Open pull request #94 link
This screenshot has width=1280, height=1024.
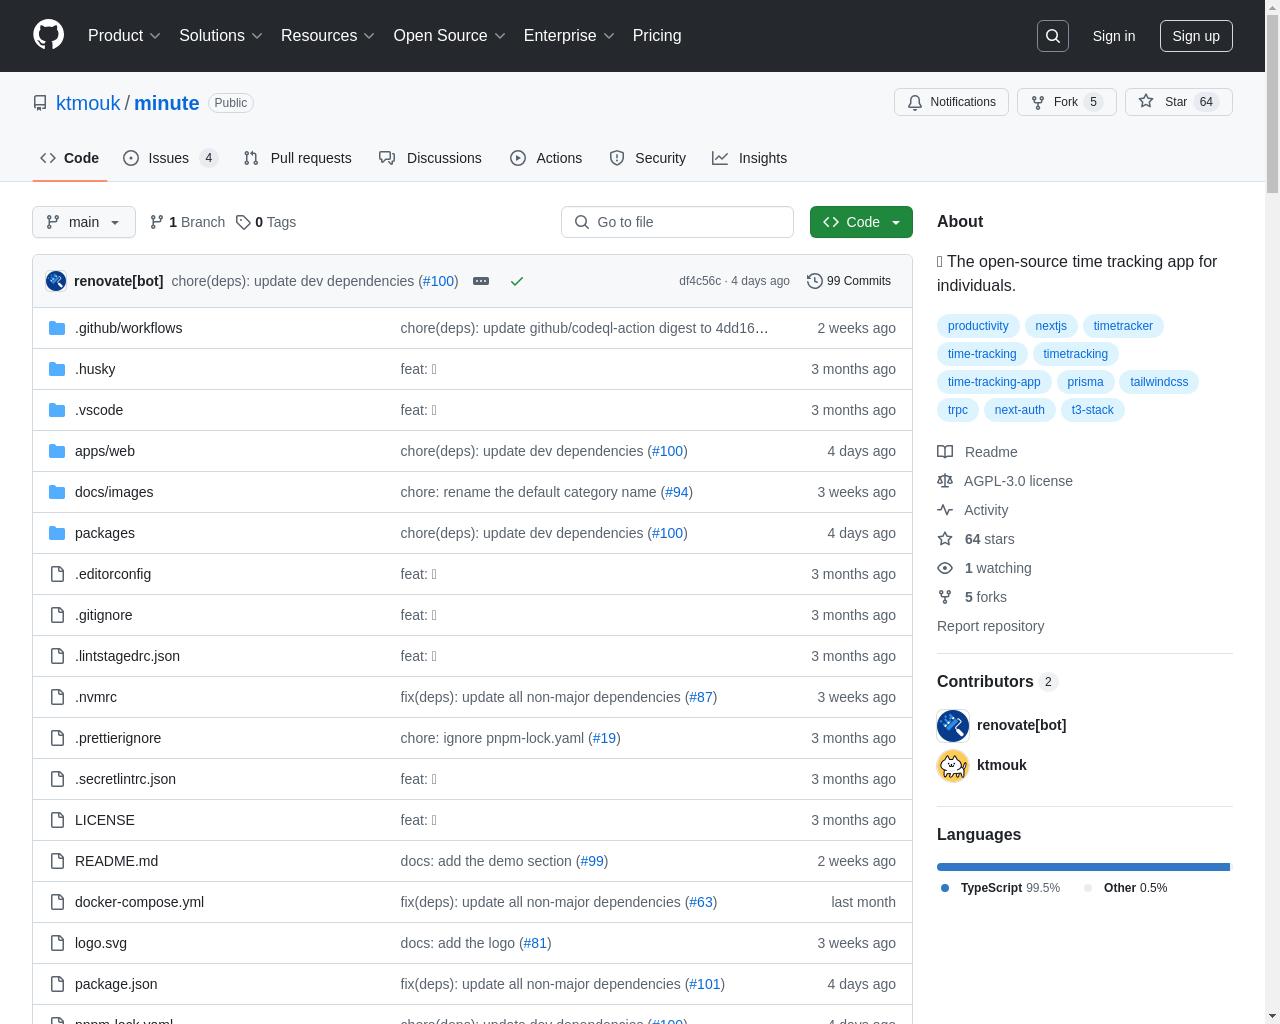tap(677, 492)
